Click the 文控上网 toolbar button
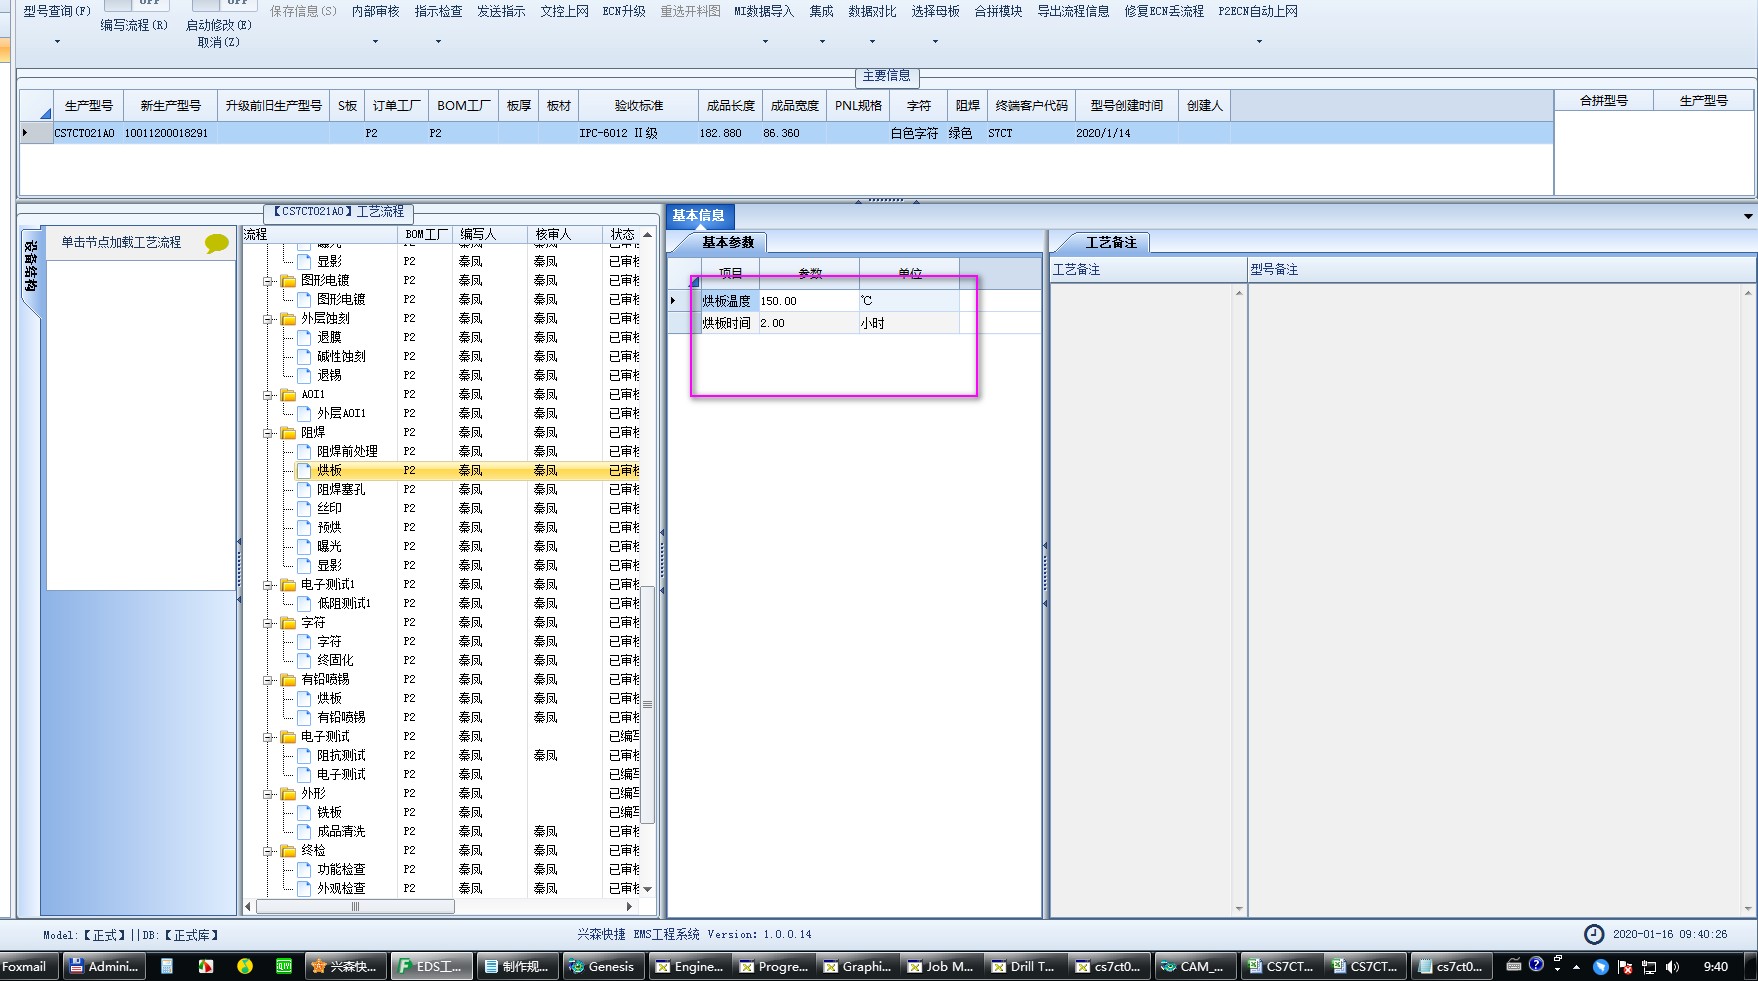 tap(564, 11)
